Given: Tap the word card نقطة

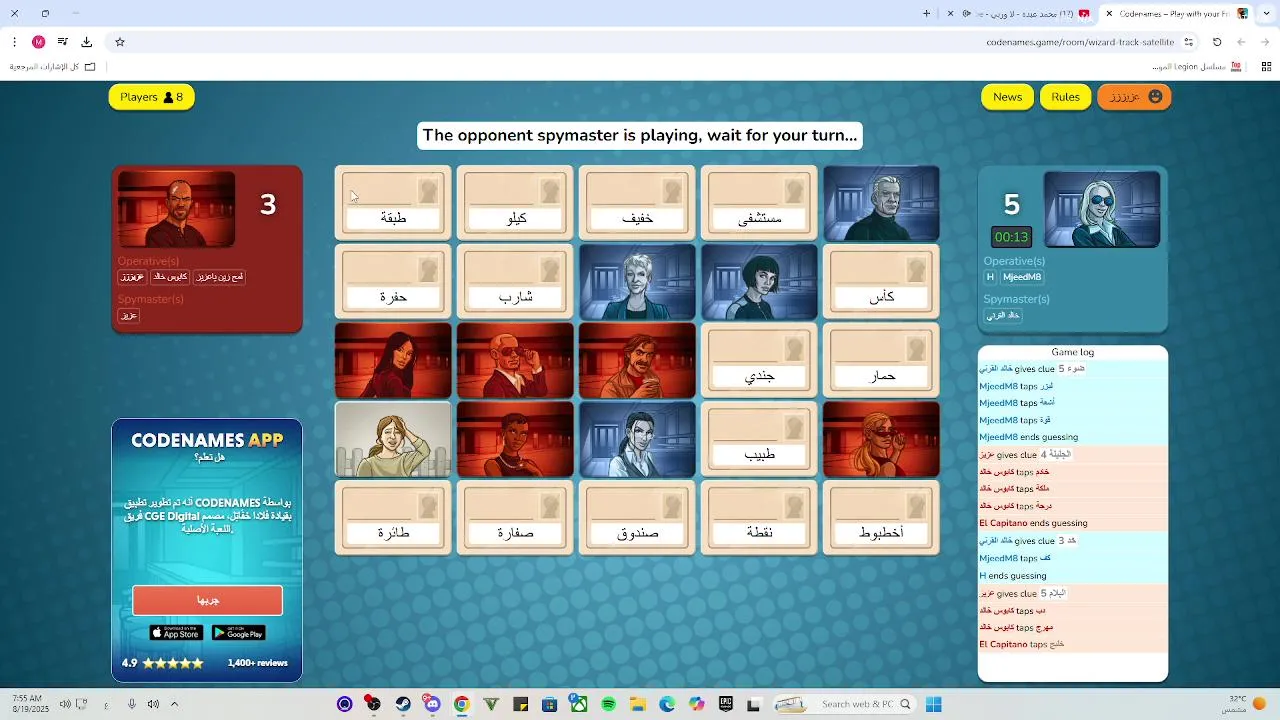Looking at the screenshot, I should click(x=759, y=518).
